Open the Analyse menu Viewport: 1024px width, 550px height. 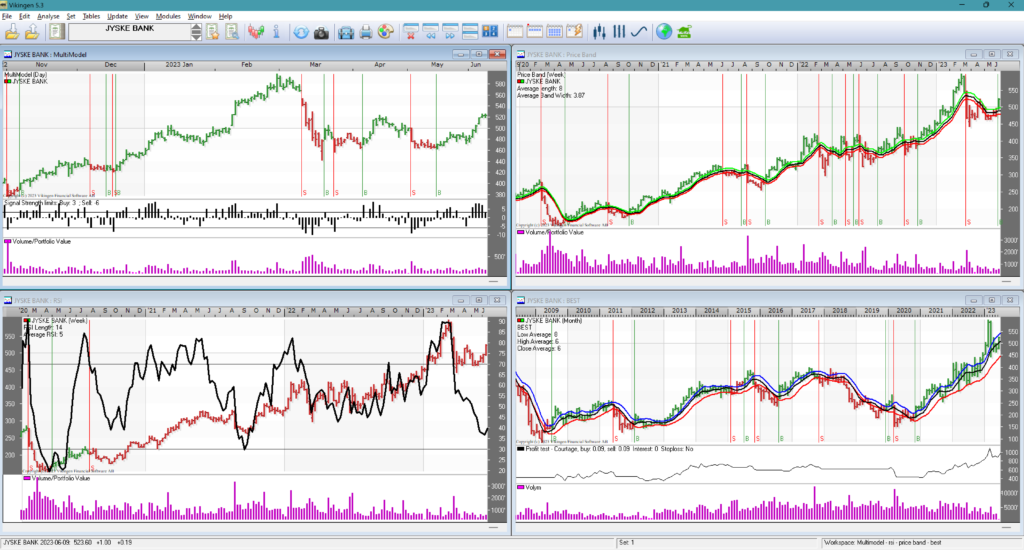(48, 16)
